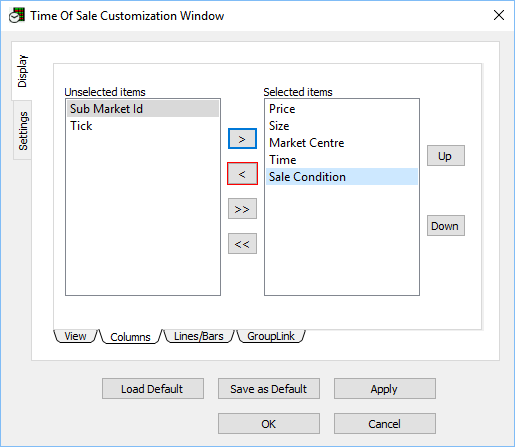Open the Lines/Bars tab
This screenshot has height=447, width=515.
tap(199, 336)
